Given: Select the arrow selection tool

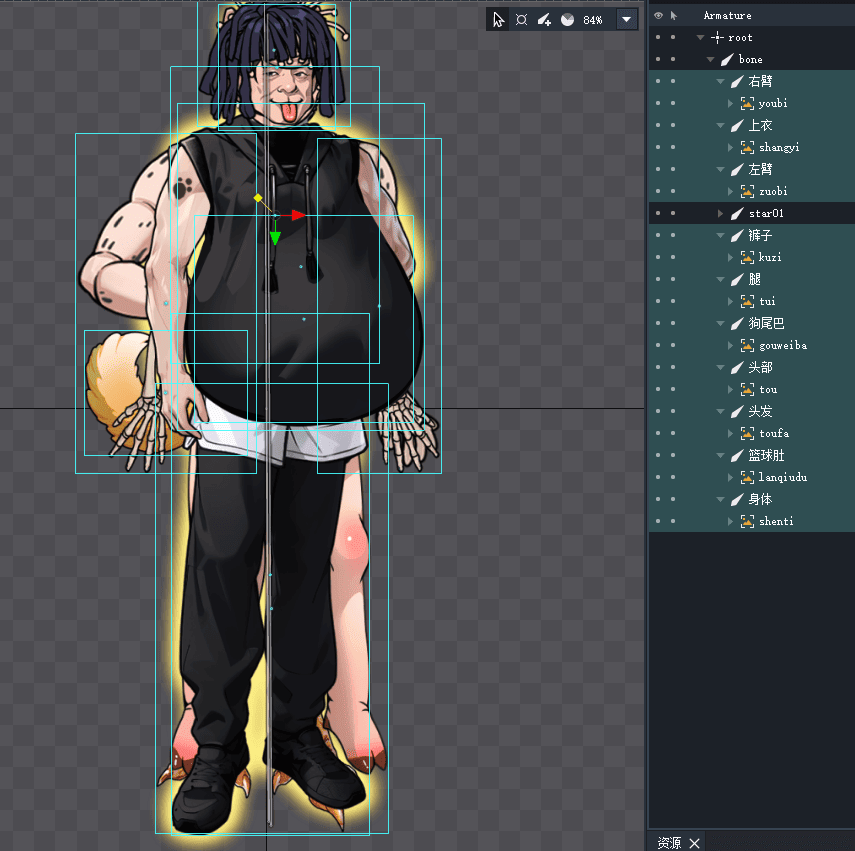Looking at the screenshot, I should click(499, 20).
